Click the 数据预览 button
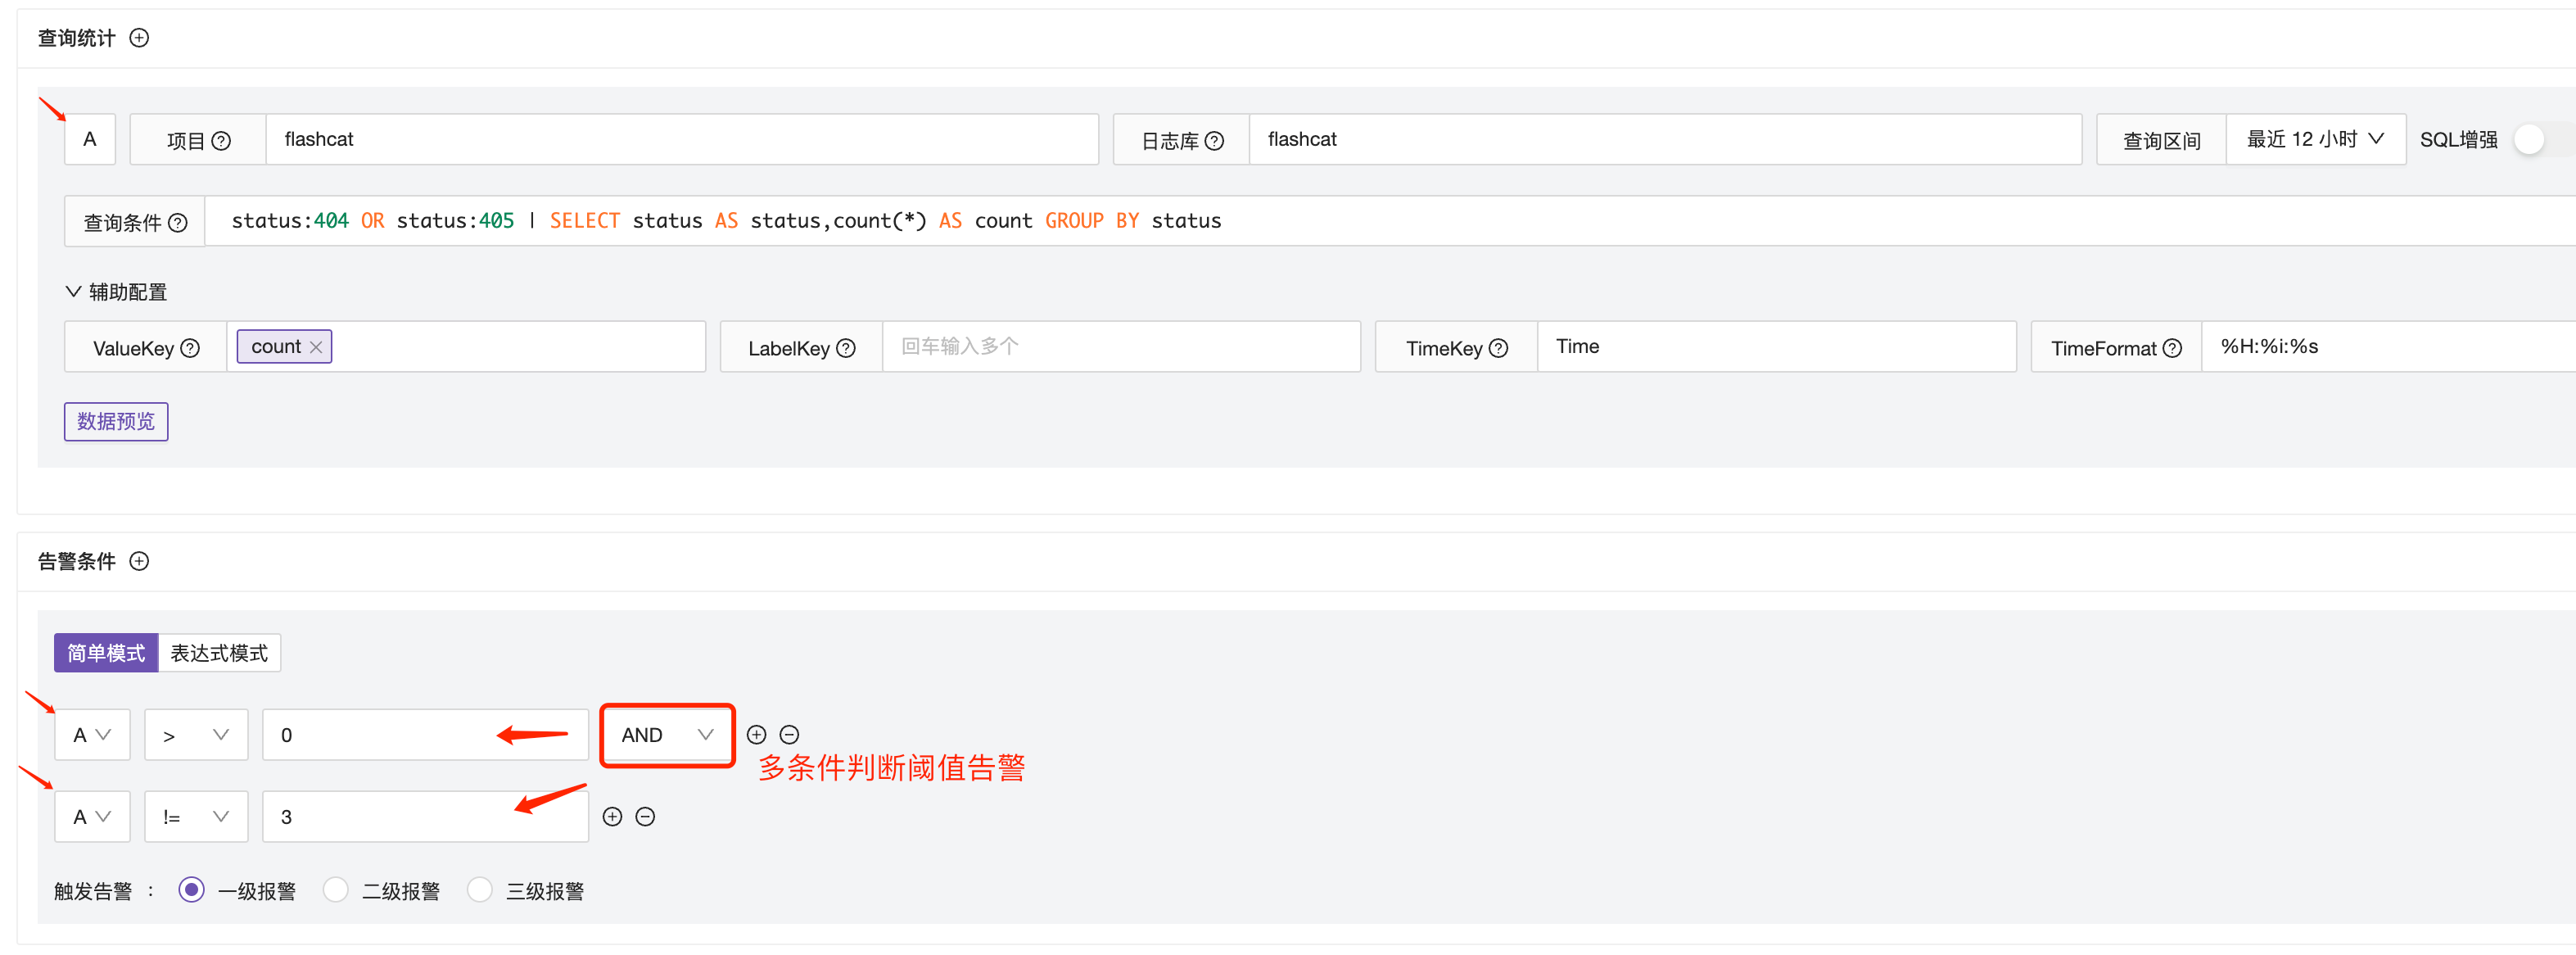Viewport: 2576px width, 955px height. [x=116, y=422]
